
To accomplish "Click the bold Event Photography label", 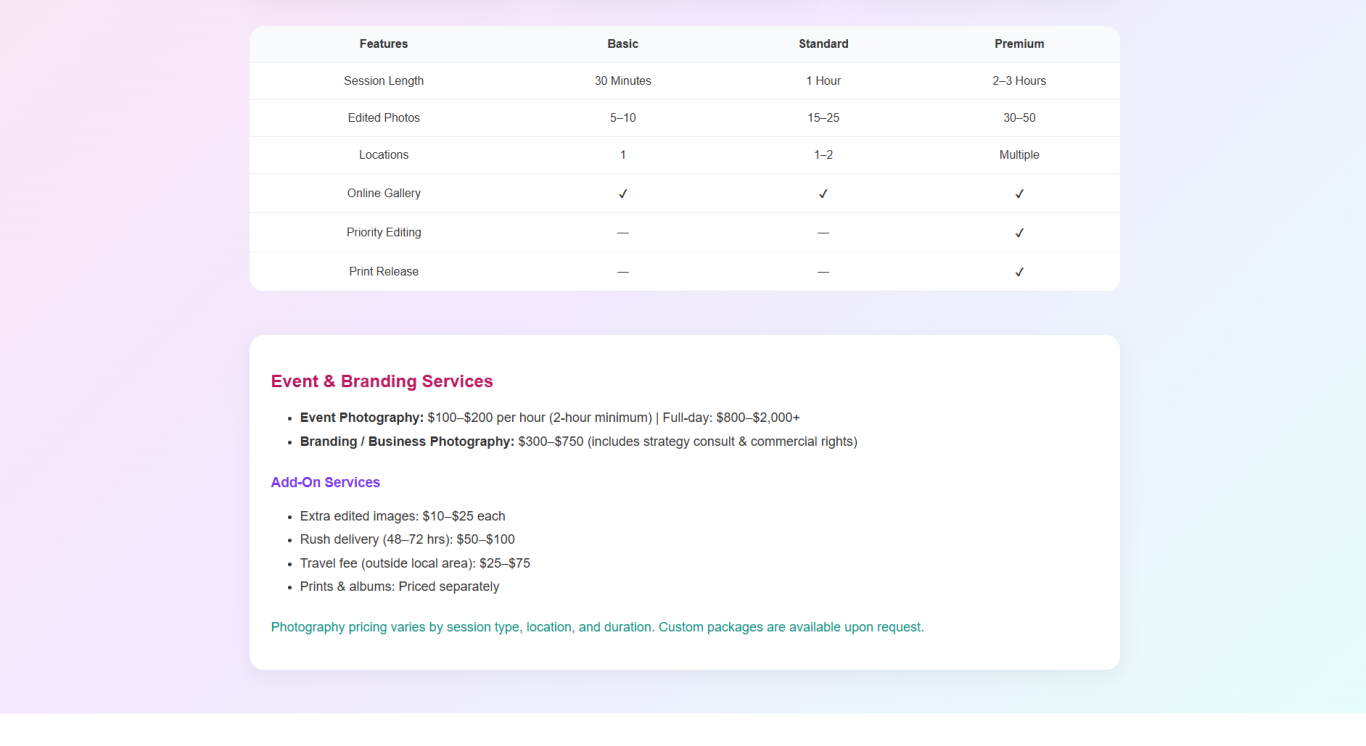I will 362,418.
